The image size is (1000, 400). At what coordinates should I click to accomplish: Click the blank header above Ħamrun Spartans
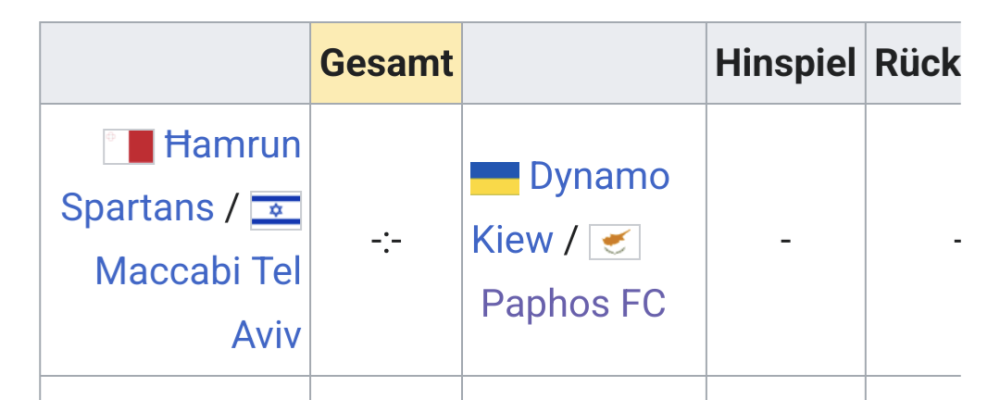pos(175,64)
